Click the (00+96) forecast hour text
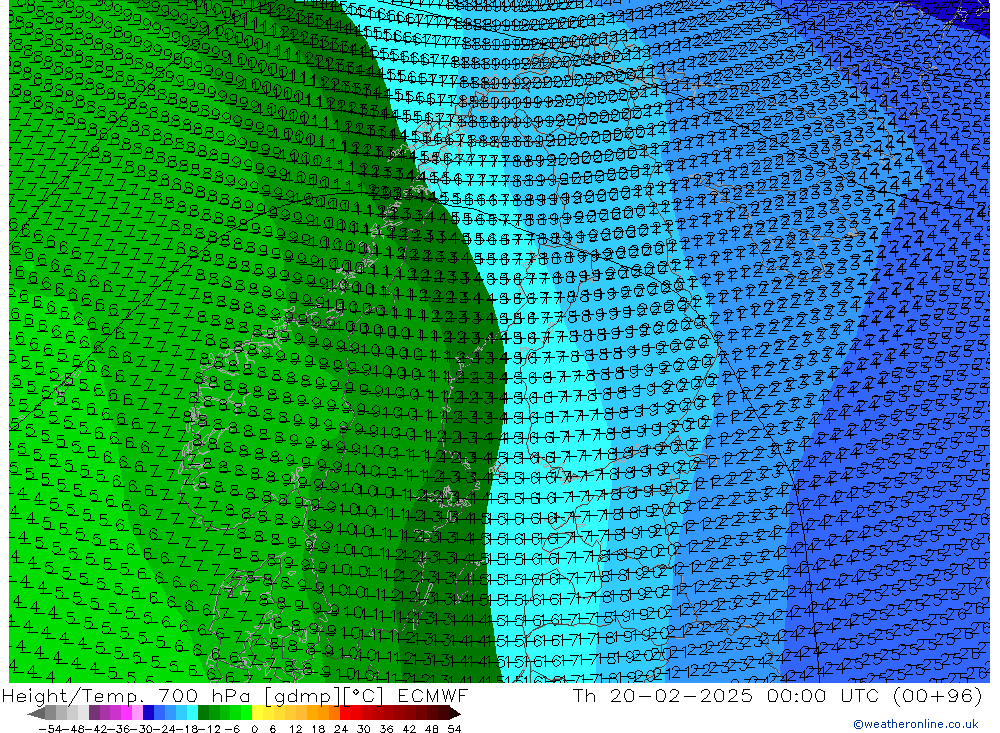The width and height of the screenshot is (1000, 733). click(938, 695)
